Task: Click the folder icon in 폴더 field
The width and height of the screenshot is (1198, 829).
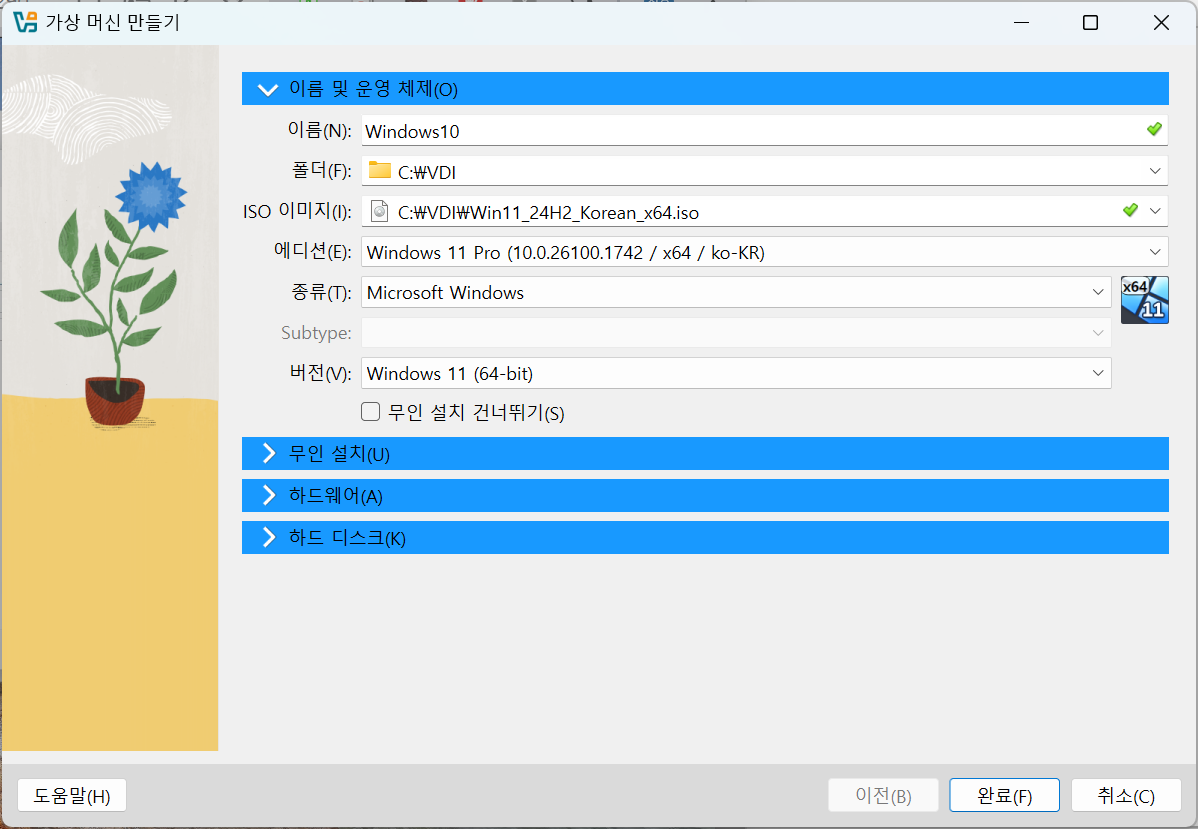Action: 380,170
